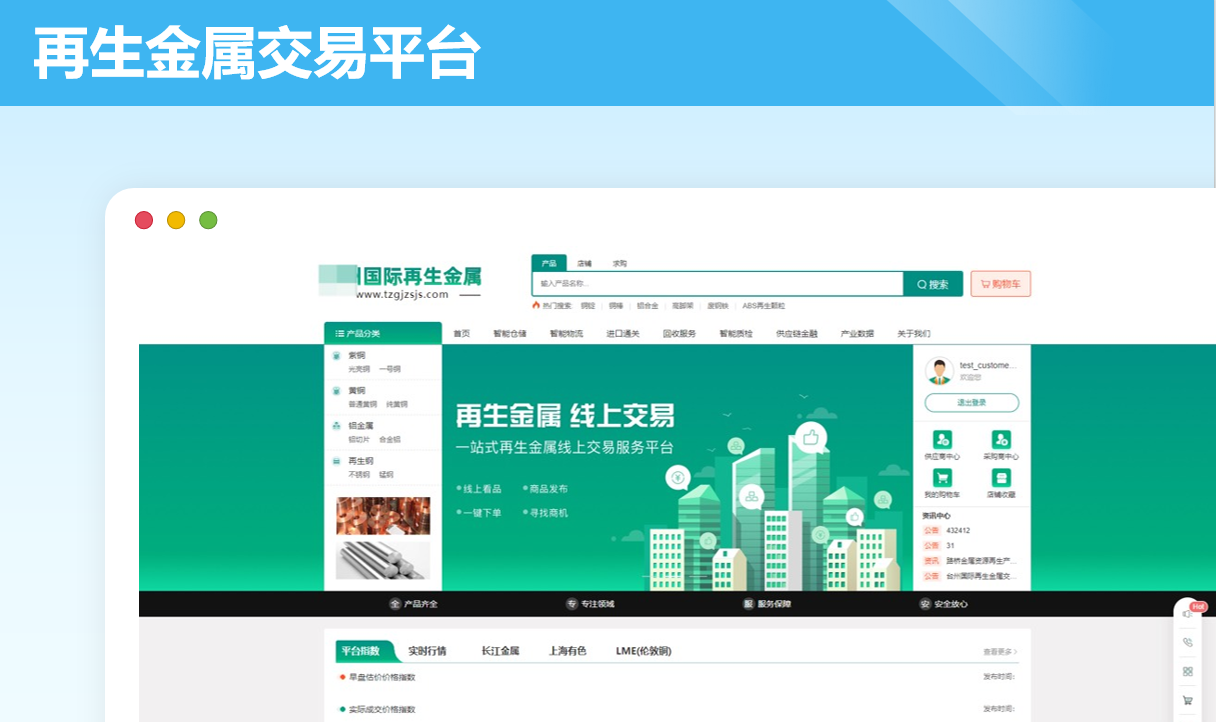Viewport: 1216px width, 722px height.
Task: Click the test_customer user avatar
Action: tap(939, 371)
